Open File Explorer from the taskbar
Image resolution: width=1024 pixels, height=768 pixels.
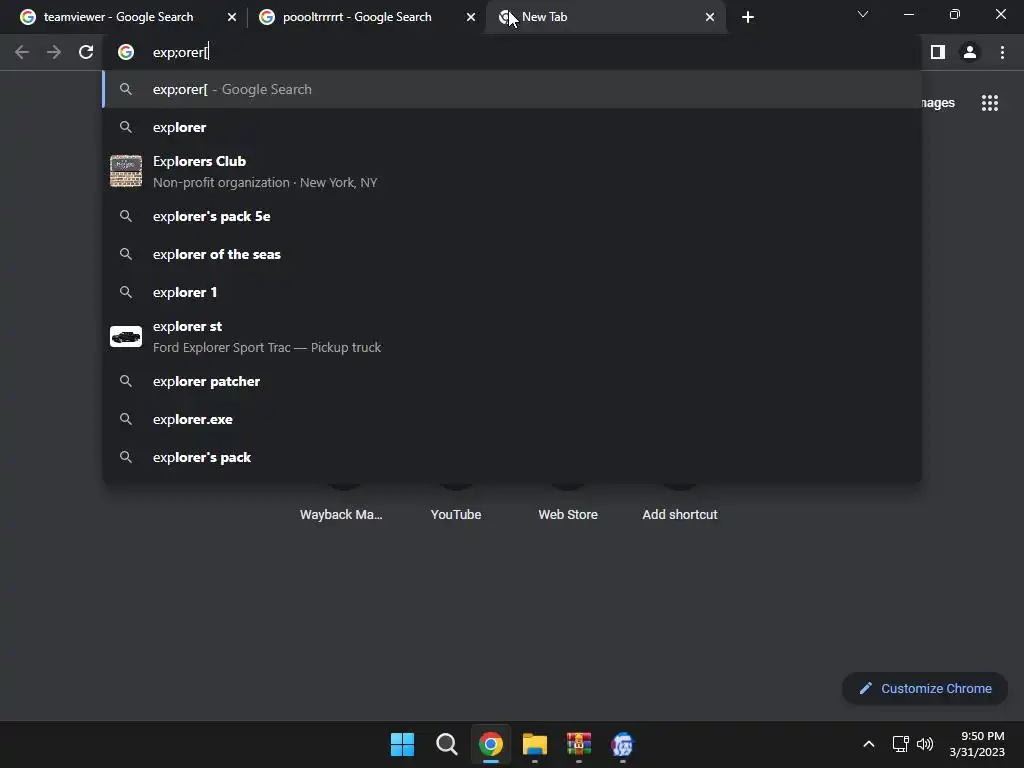535,744
